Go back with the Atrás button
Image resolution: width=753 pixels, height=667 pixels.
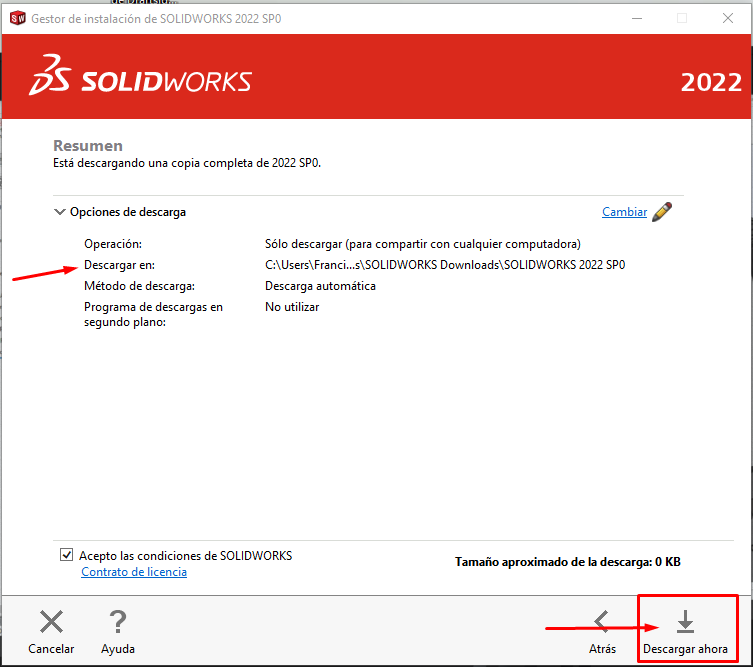pyautogui.click(x=602, y=631)
